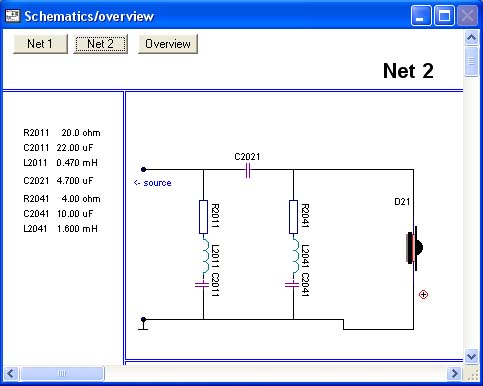
Task: Click the source input terminal dot
Action: click(x=143, y=169)
